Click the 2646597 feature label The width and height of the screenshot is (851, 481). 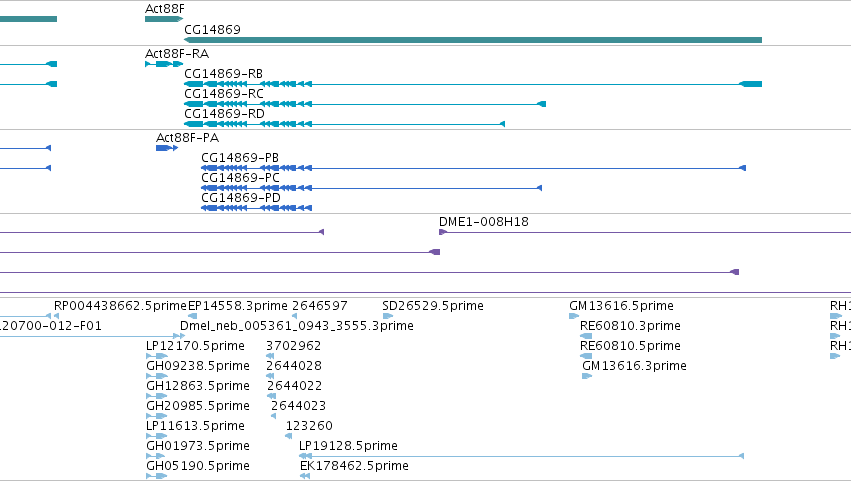[320, 306]
